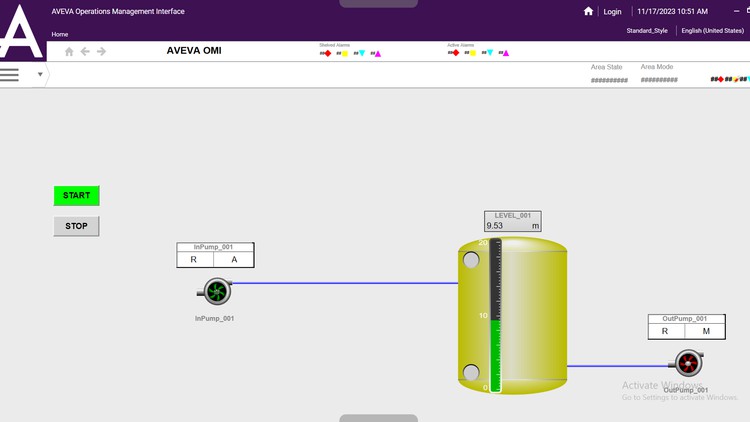Click the InPump_001 R status cell

tap(194, 259)
